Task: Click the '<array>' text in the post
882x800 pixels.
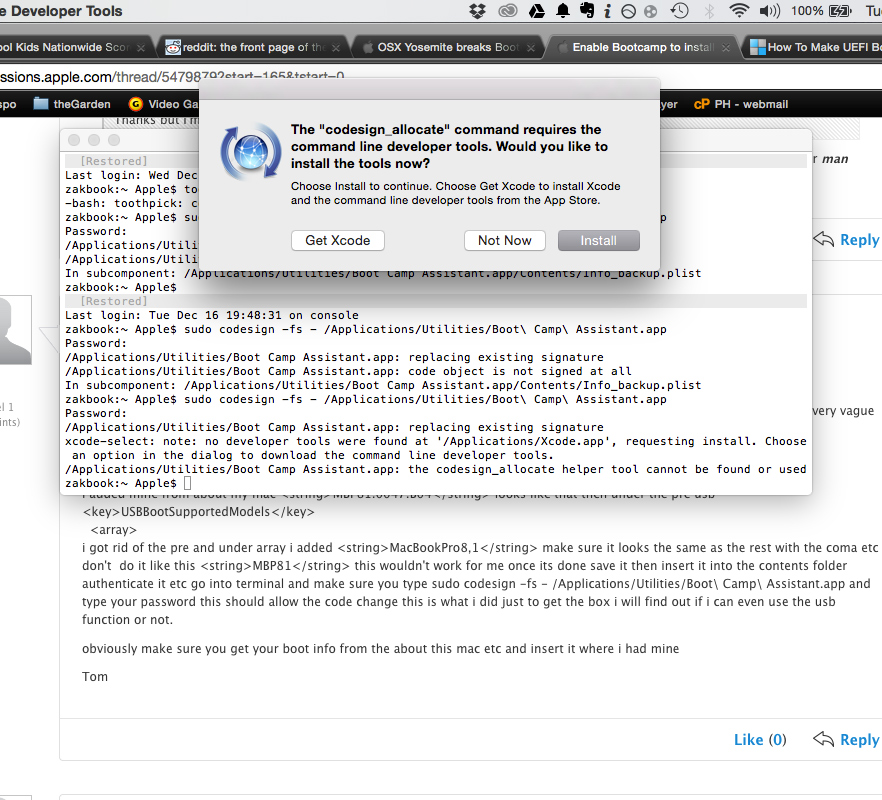Action: tap(114, 529)
